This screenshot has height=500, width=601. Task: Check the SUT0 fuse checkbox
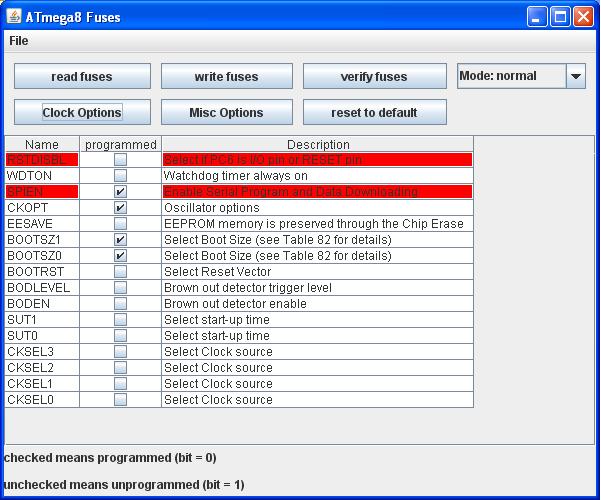[120, 336]
